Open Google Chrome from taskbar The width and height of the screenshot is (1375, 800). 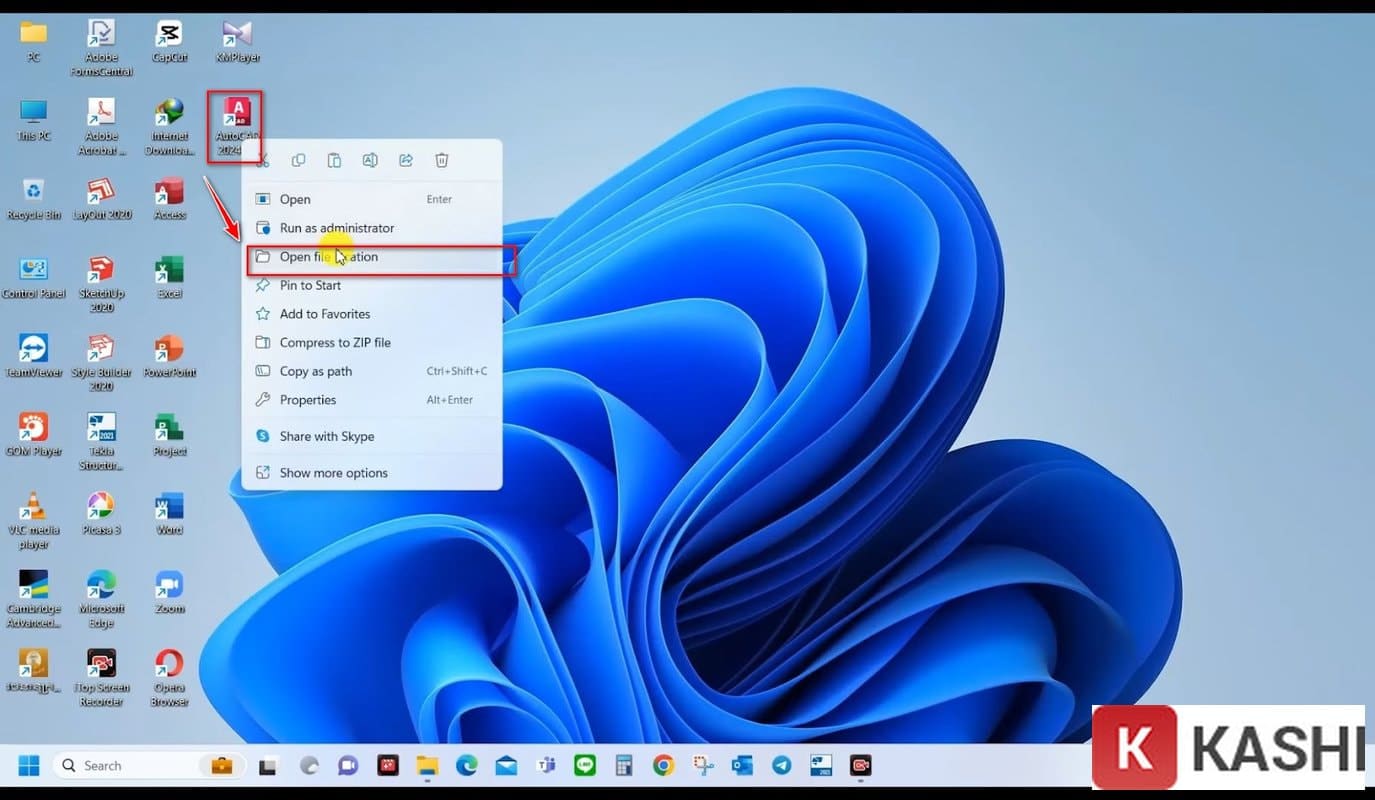(x=663, y=766)
